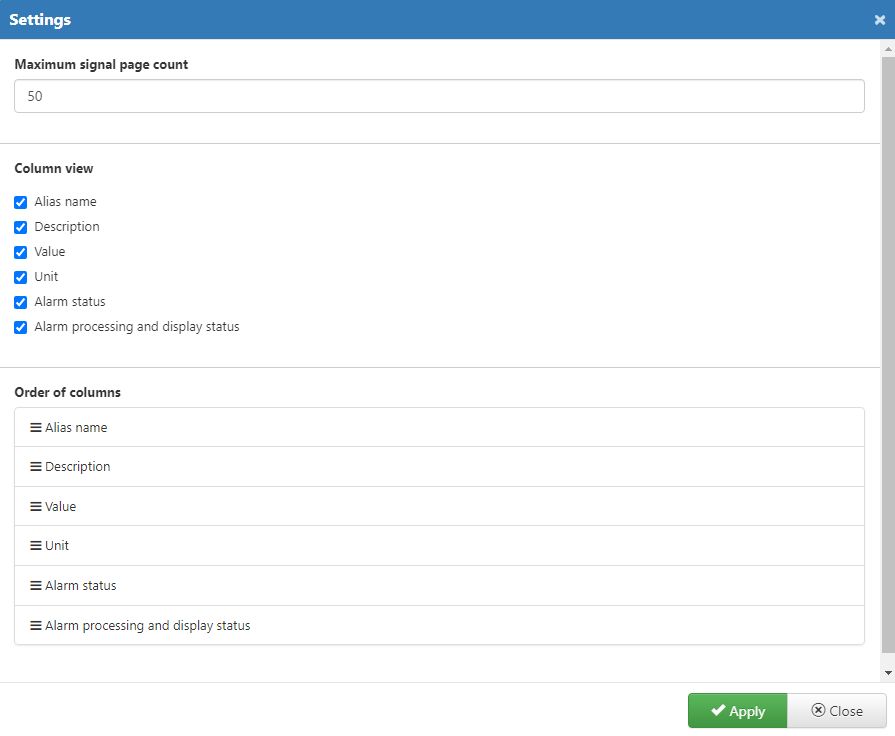Toggle the Unit column checkbox
Viewport: 895px width, 736px height.
click(21, 277)
